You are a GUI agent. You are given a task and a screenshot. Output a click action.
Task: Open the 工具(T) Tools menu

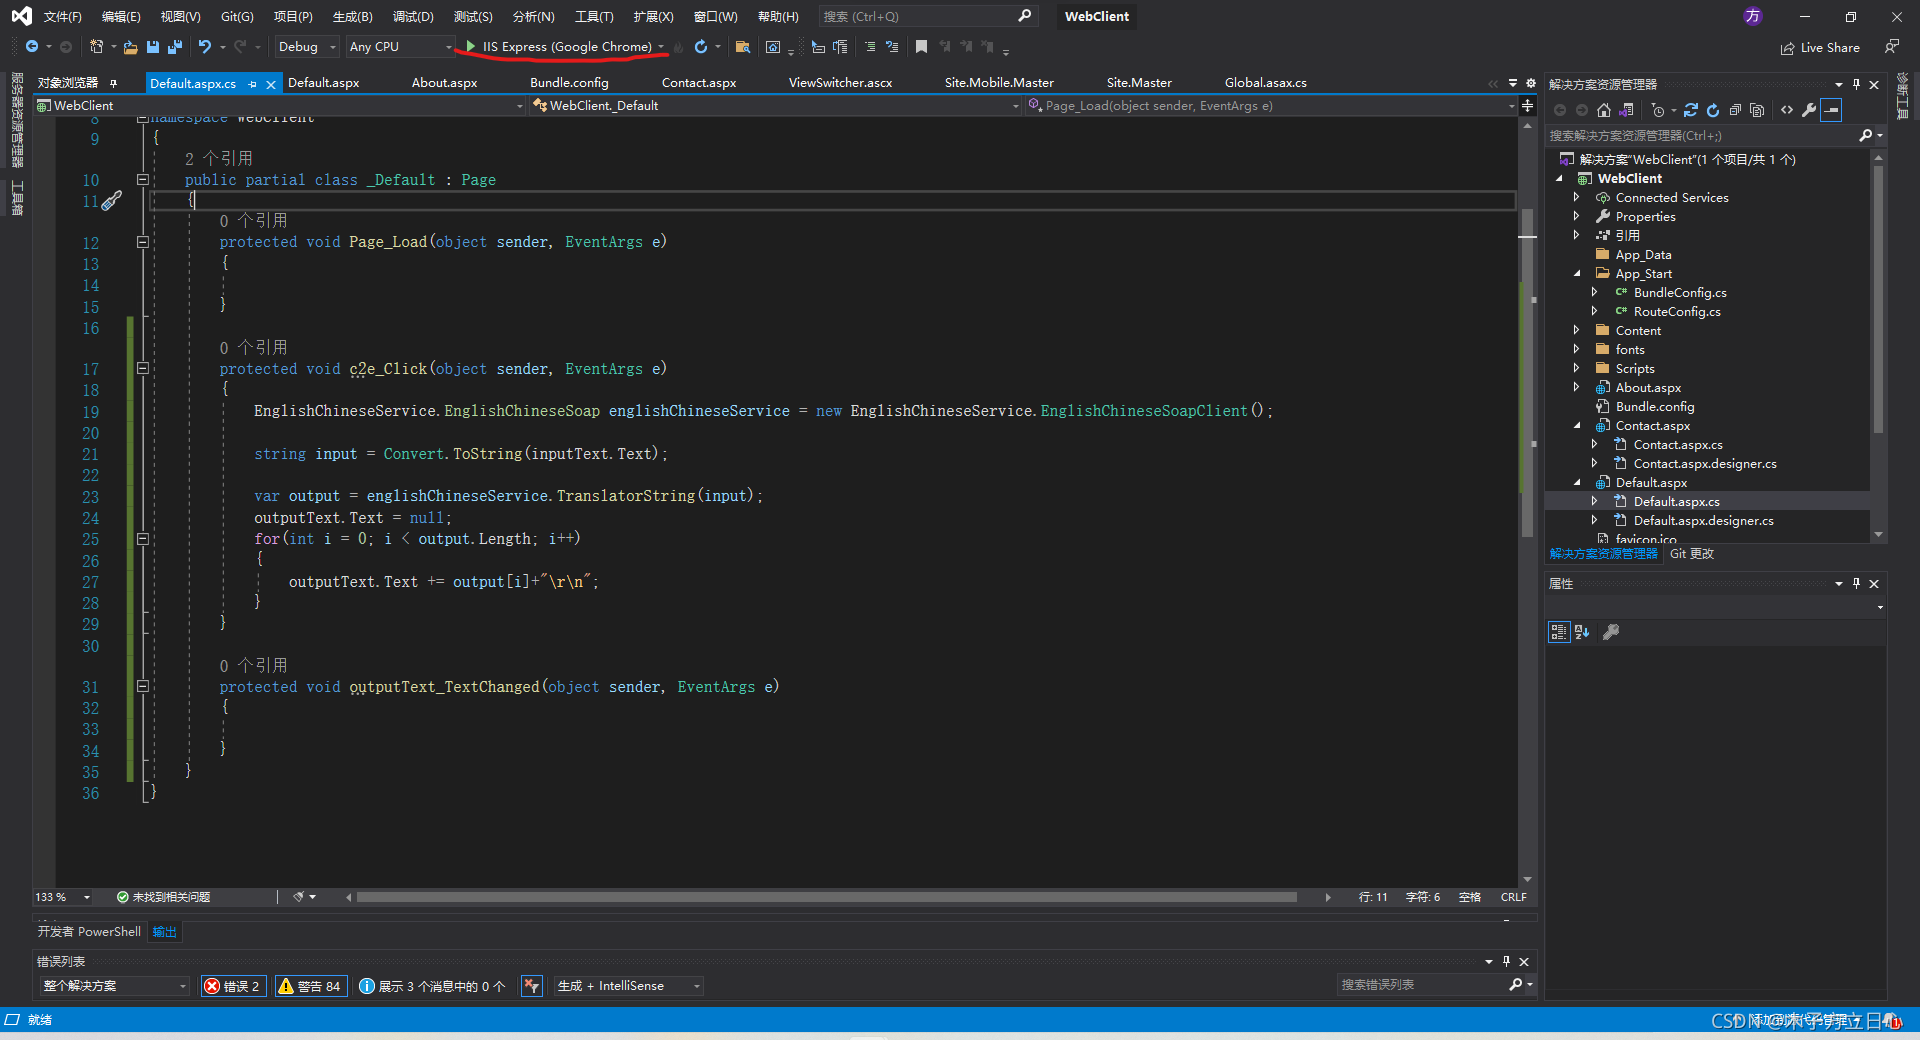point(593,17)
